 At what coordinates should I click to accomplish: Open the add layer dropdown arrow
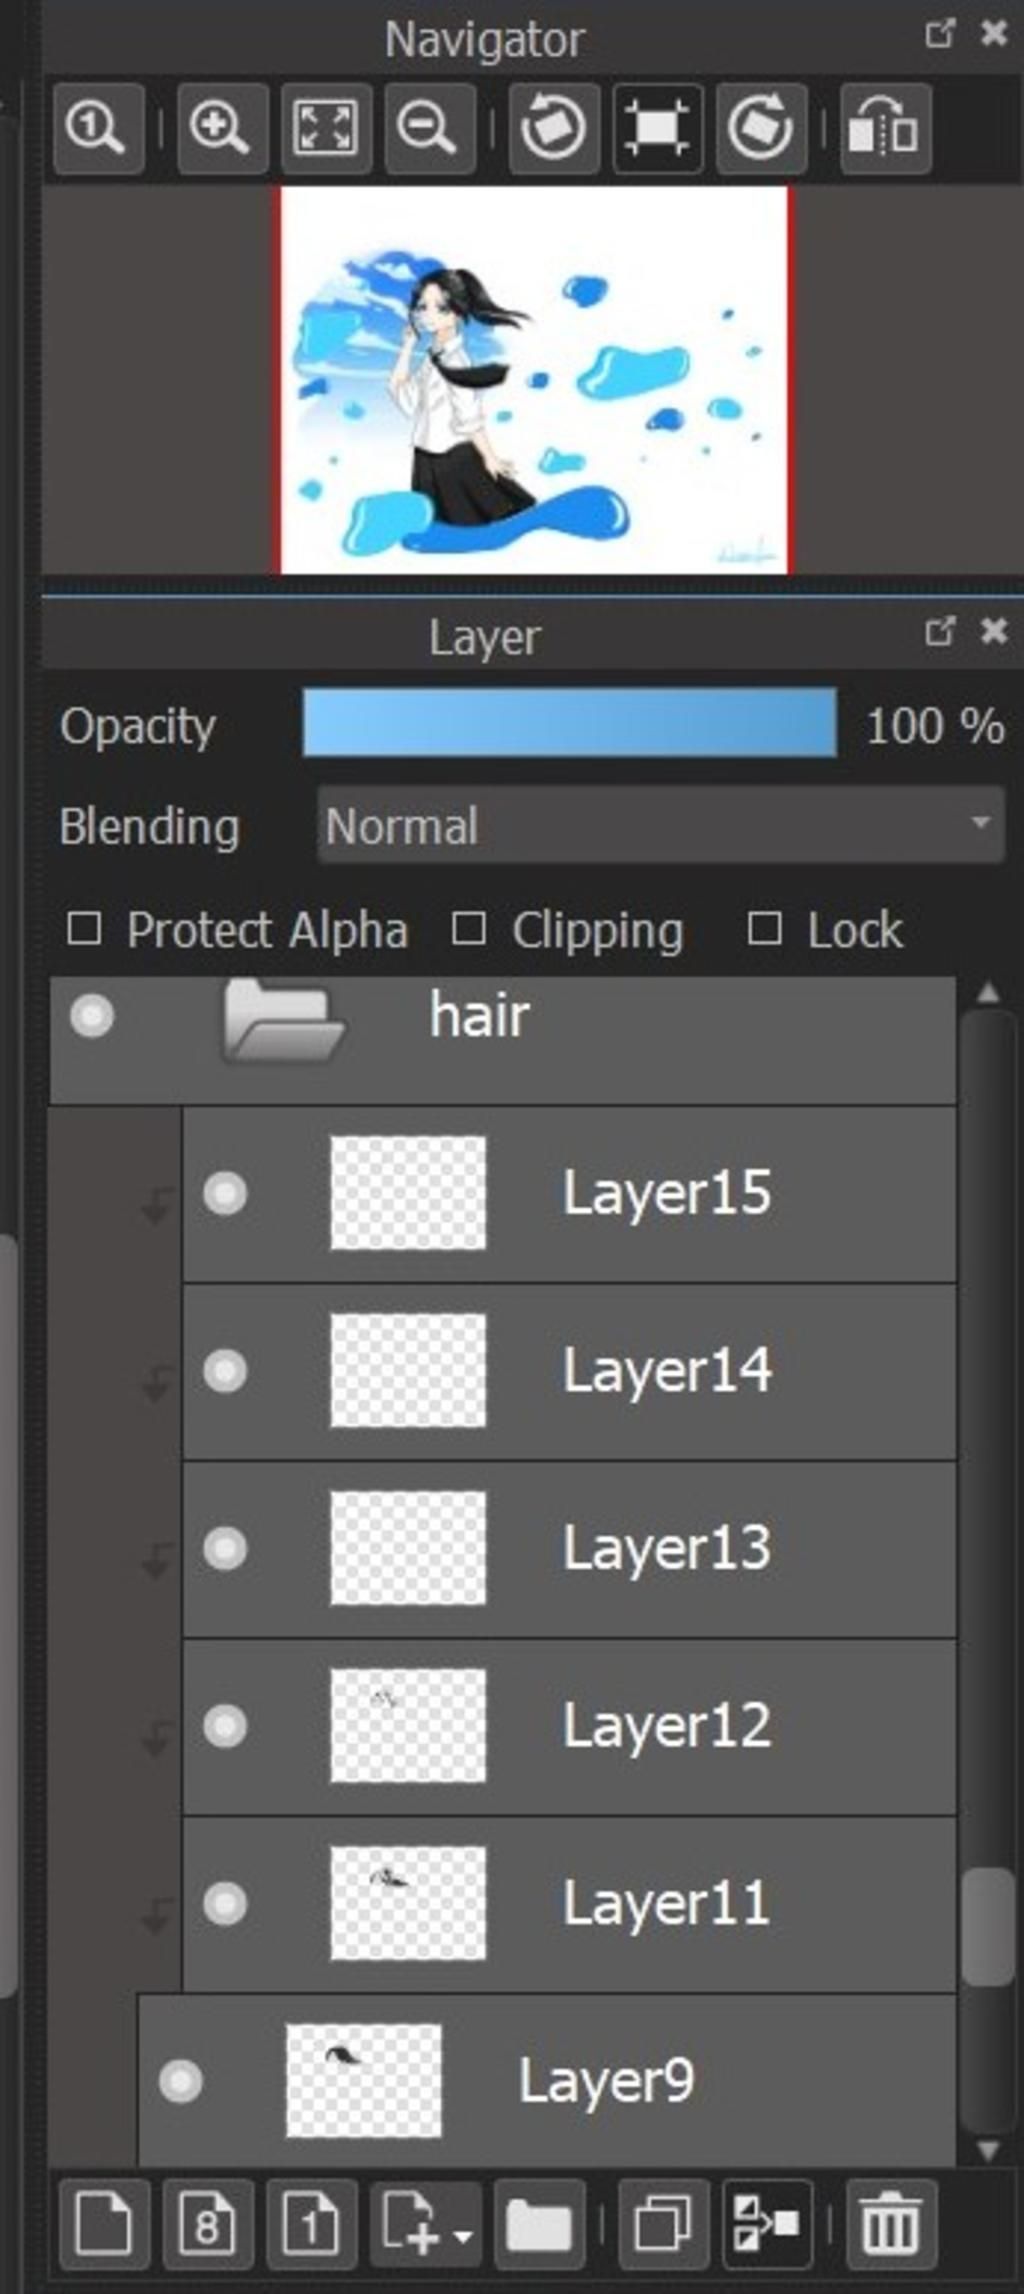click(x=463, y=2229)
